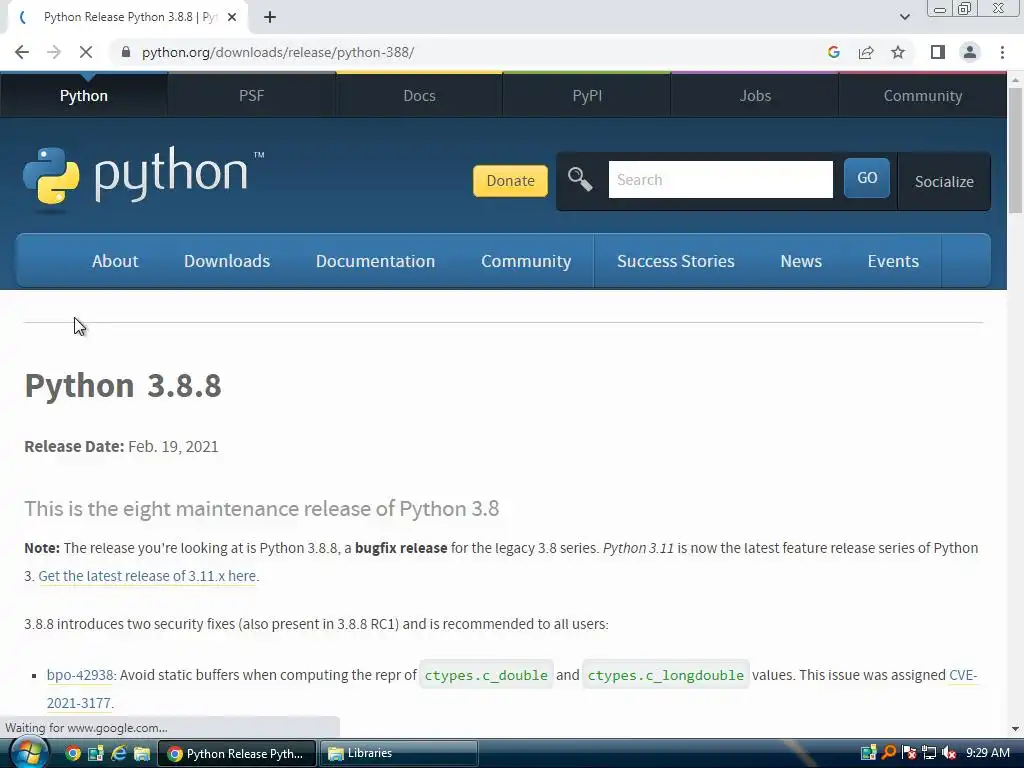Open the Google icon in address bar
This screenshot has height=768, width=1024.
tap(833, 52)
